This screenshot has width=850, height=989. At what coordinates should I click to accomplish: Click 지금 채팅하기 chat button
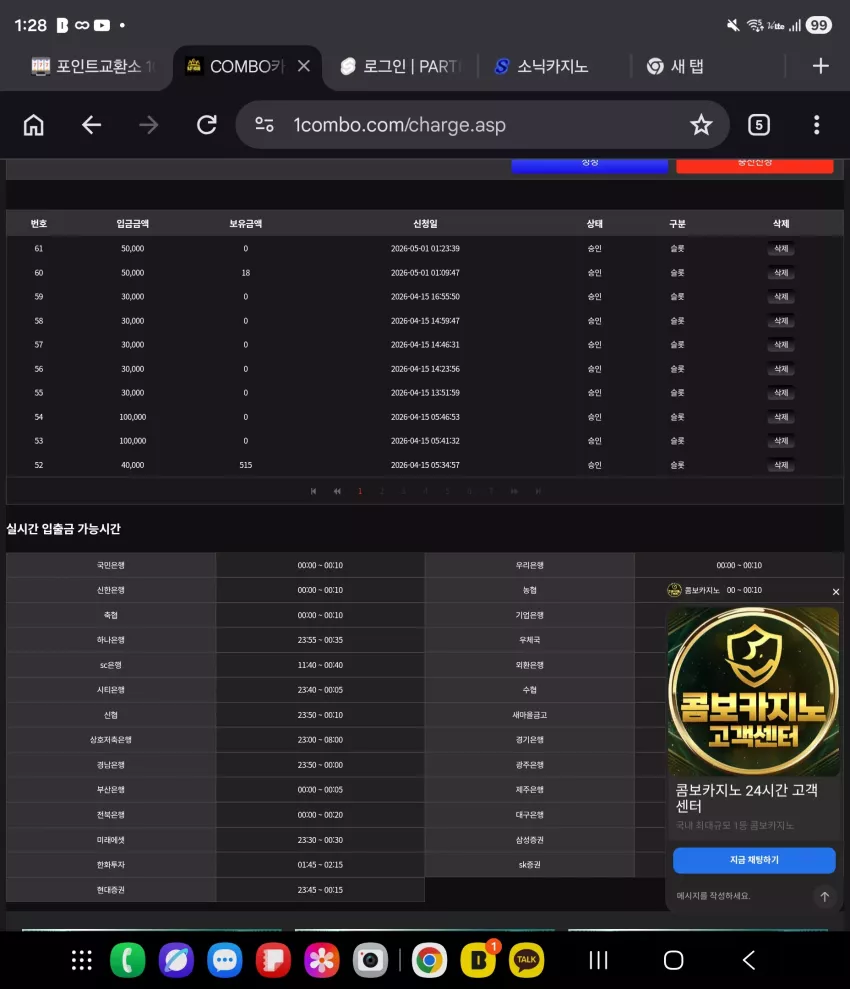[x=754, y=860]
